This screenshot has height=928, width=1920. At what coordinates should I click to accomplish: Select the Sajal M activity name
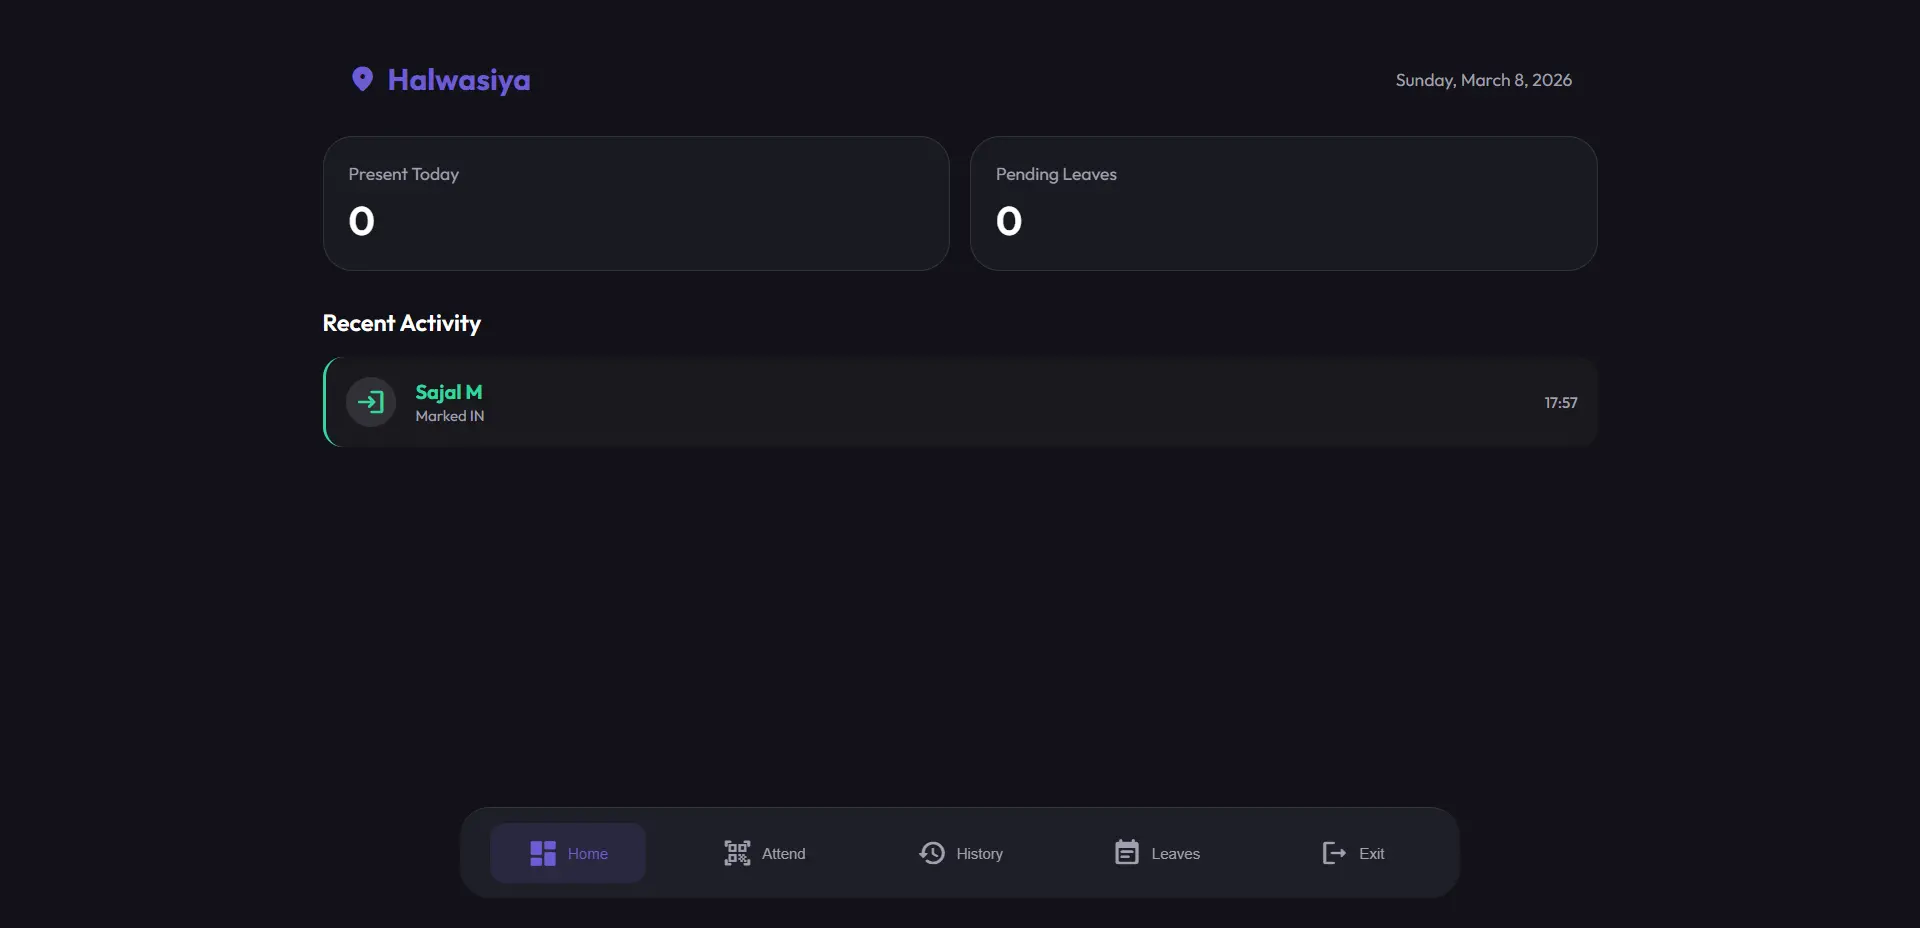click(448, 392)
